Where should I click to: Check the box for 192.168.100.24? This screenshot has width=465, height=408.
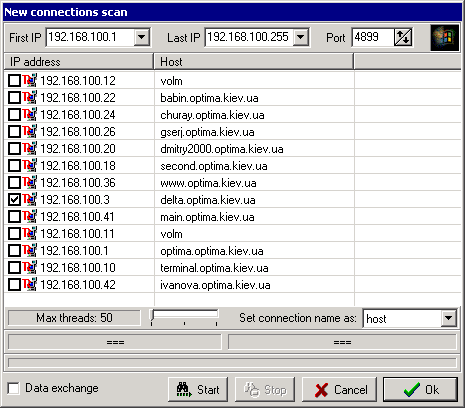14,115
